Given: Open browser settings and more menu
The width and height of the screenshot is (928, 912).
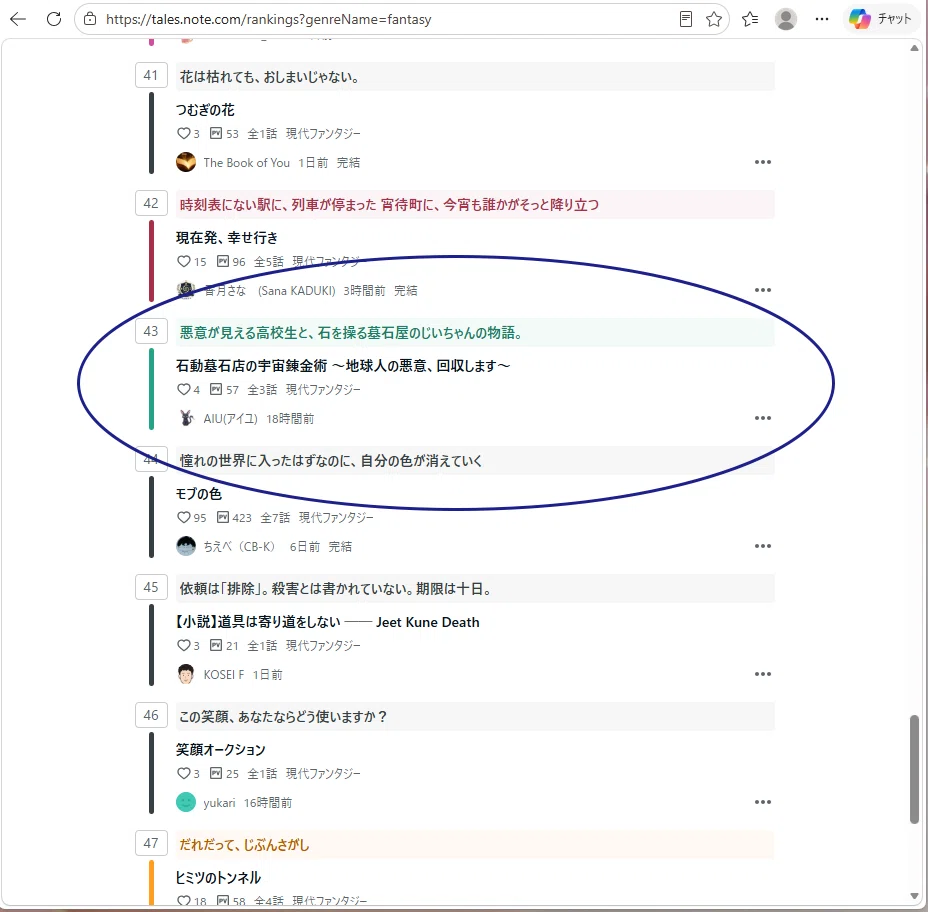Looking at the screenshot, I should click(x=821, y=19).
